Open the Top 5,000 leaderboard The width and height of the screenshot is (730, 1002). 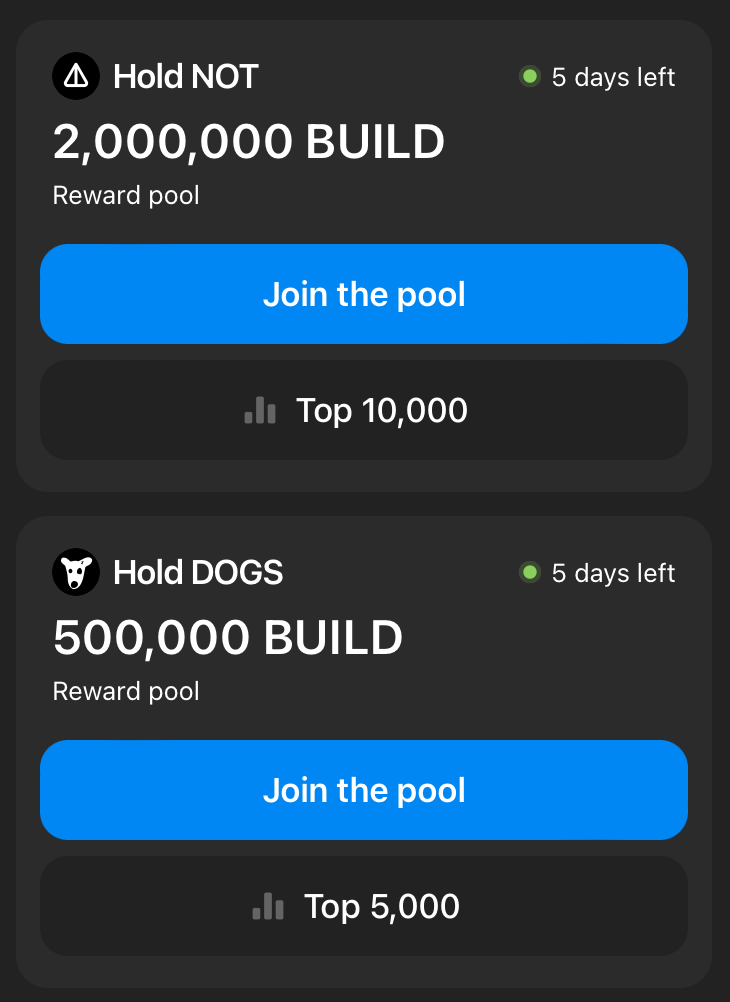(x=364, y=906)
